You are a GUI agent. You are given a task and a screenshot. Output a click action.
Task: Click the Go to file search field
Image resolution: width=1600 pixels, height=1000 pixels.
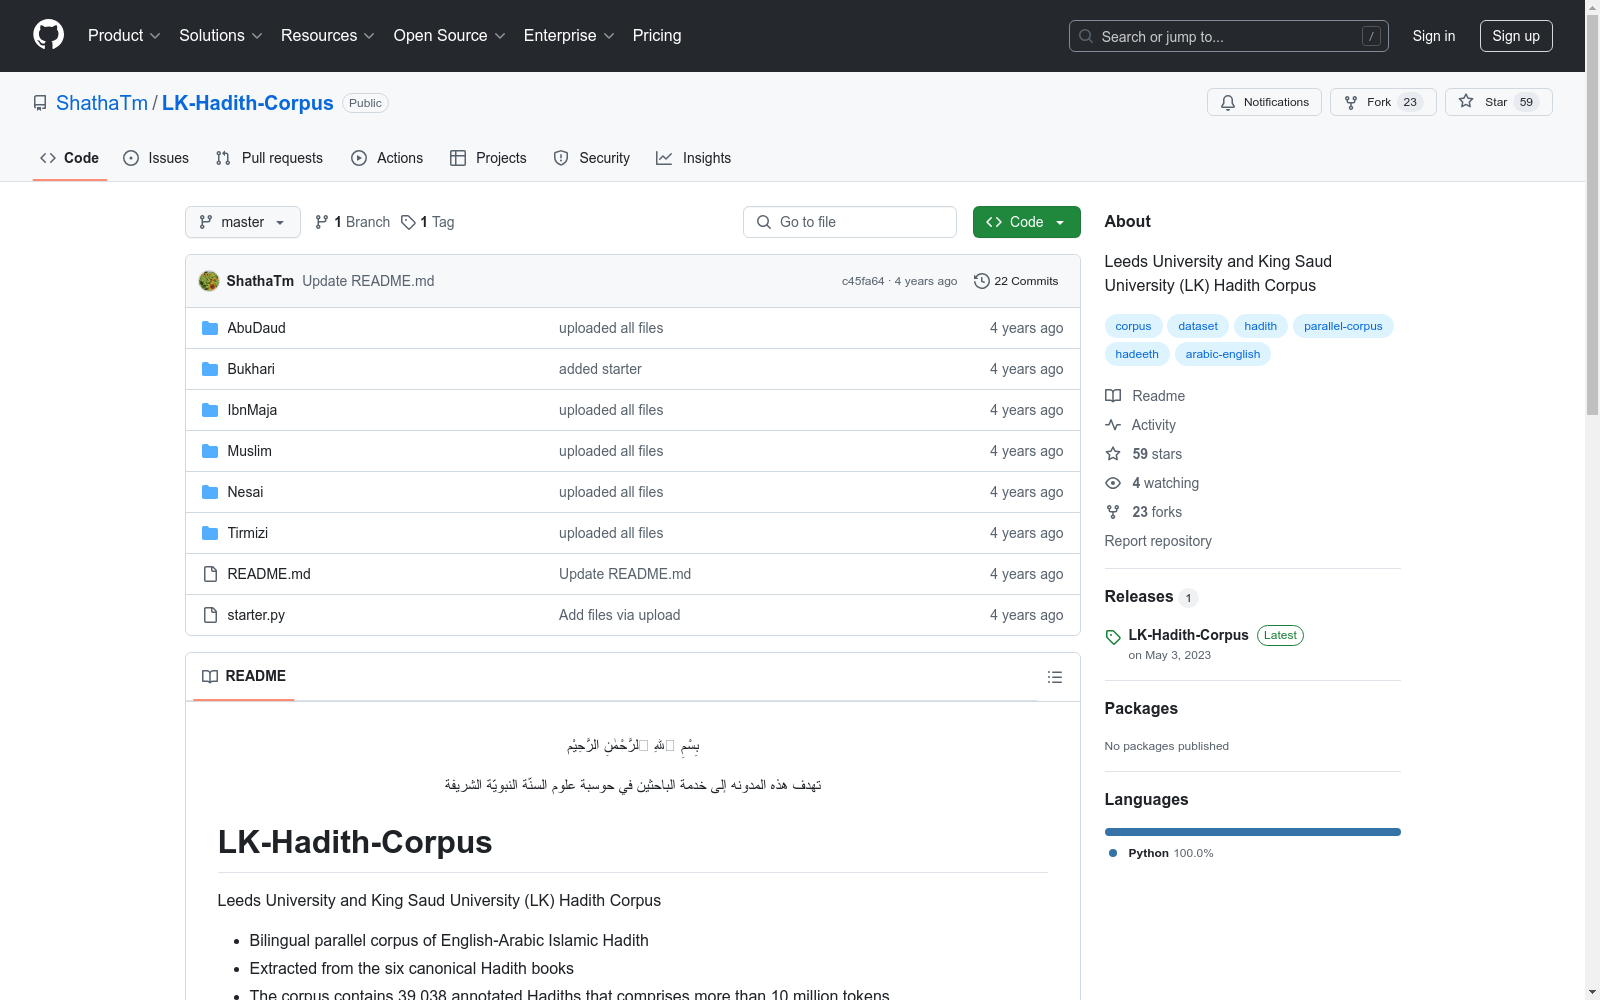coord(850,222)
